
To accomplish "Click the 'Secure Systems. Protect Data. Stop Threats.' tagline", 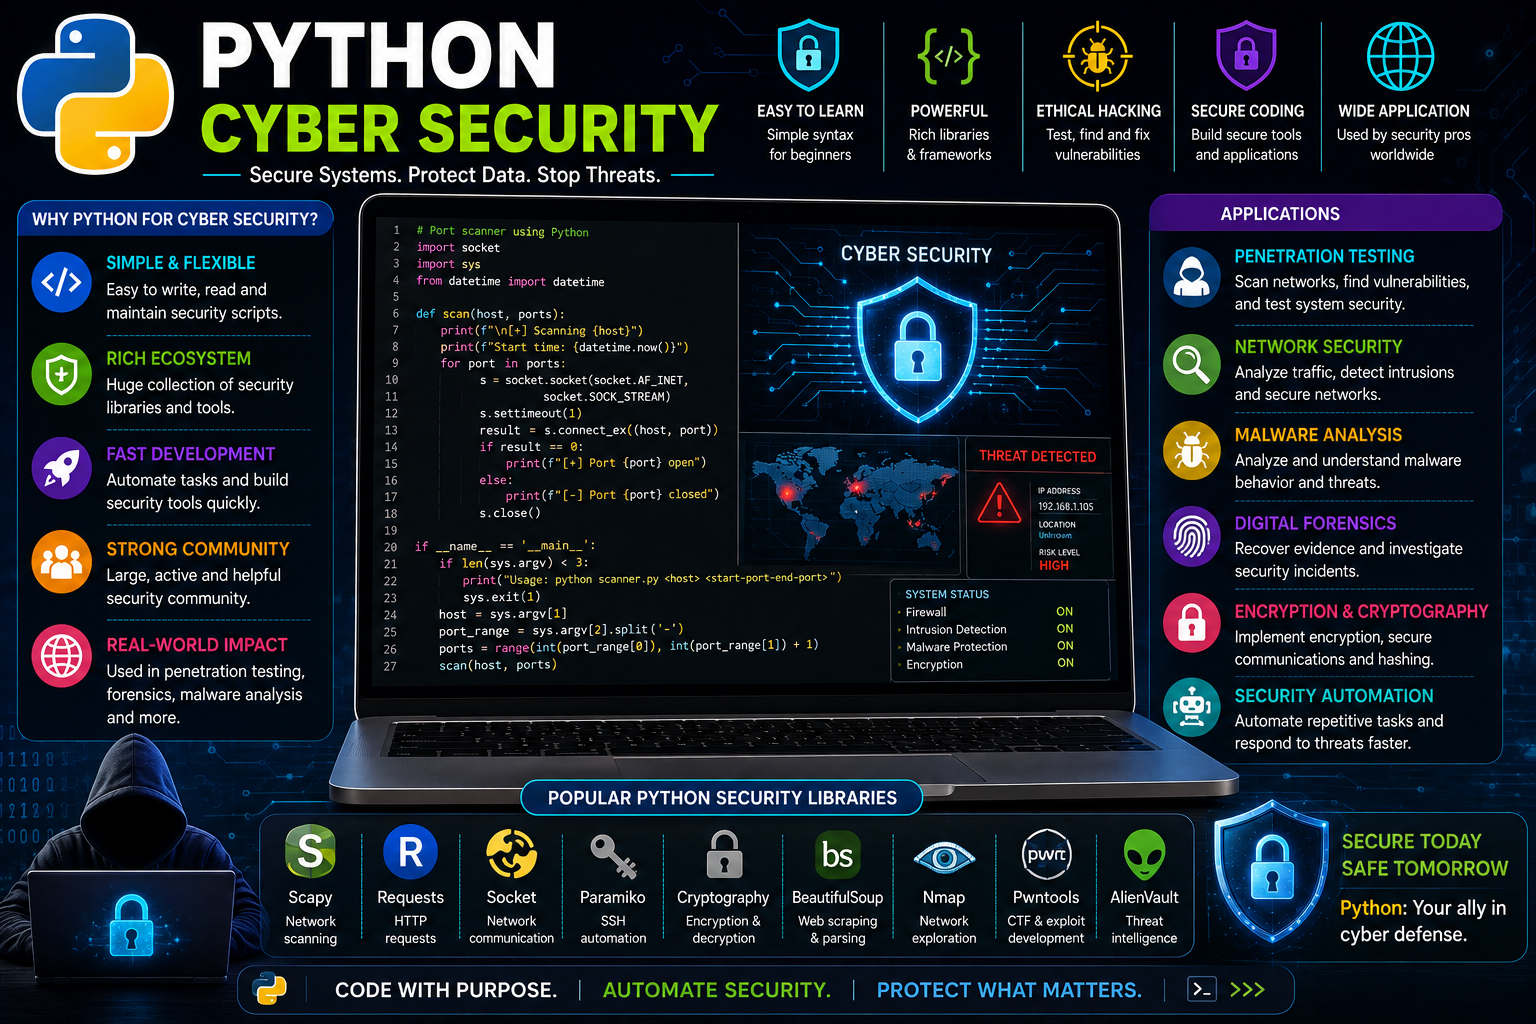I will tap(455, 175).
